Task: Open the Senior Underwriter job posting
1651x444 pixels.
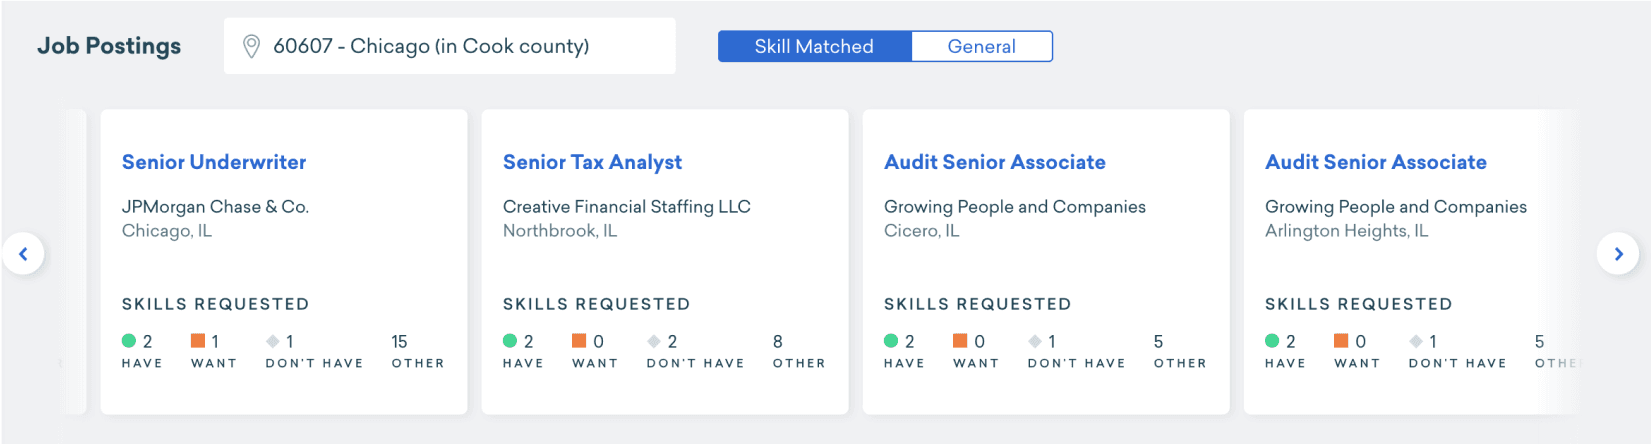Action: [x=214, y=162]
